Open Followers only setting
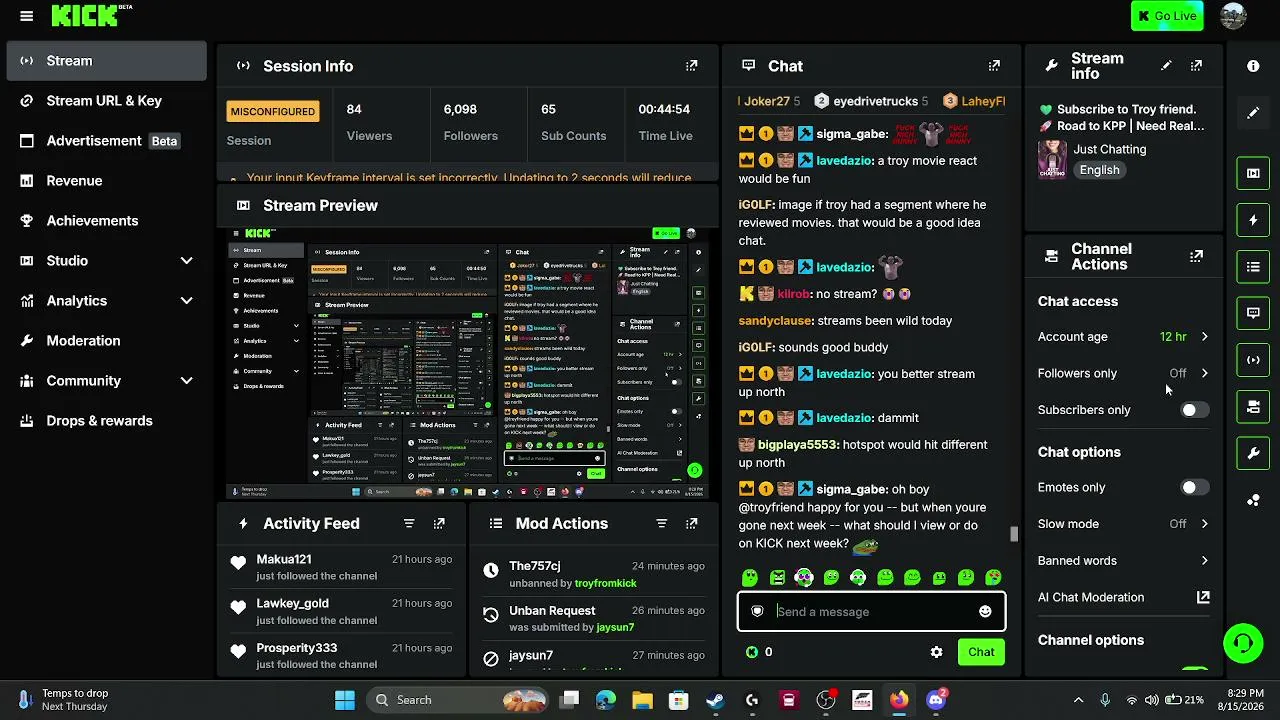1280x720 pixels. click(1124, 373)
